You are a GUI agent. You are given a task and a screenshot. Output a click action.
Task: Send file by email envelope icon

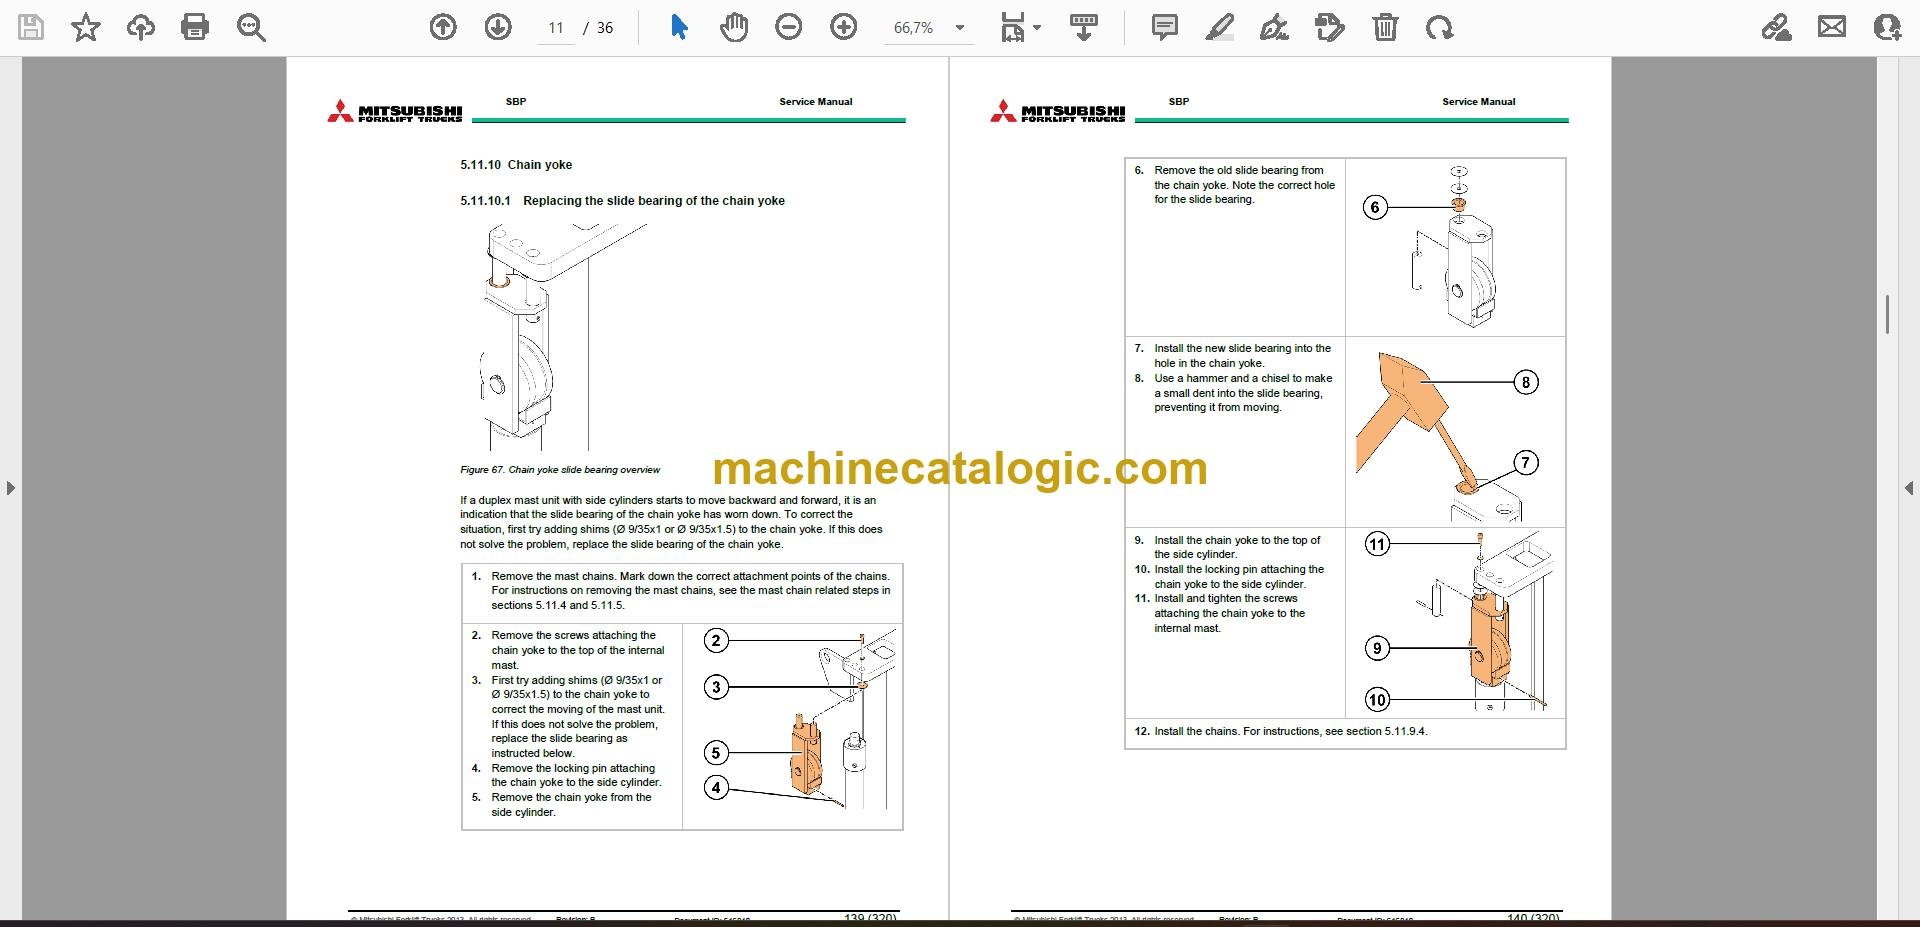[1832, 28]
